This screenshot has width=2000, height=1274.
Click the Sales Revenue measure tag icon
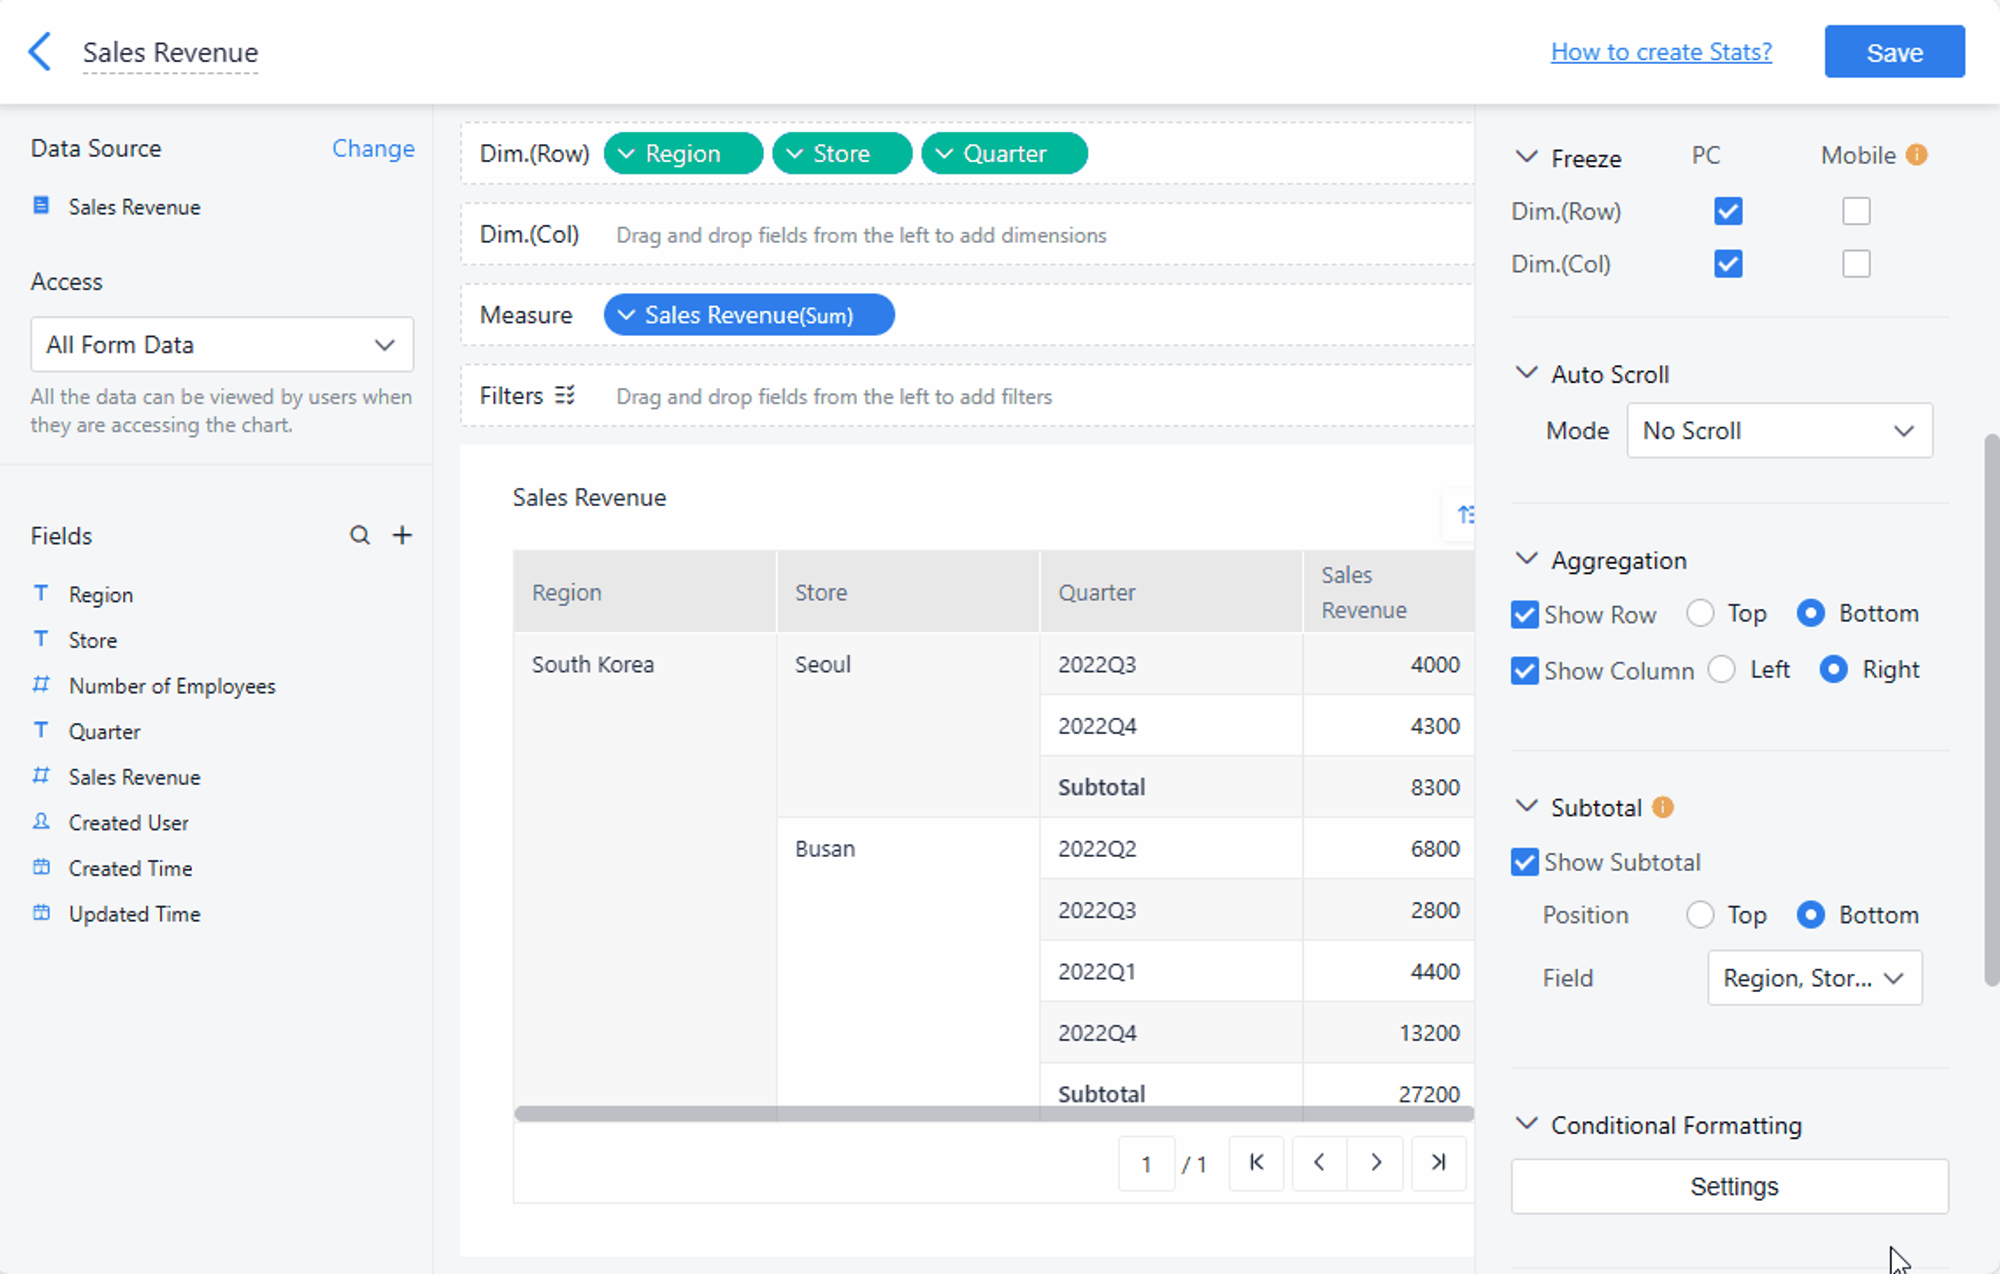pyautogui.click(x=627, y=313)
